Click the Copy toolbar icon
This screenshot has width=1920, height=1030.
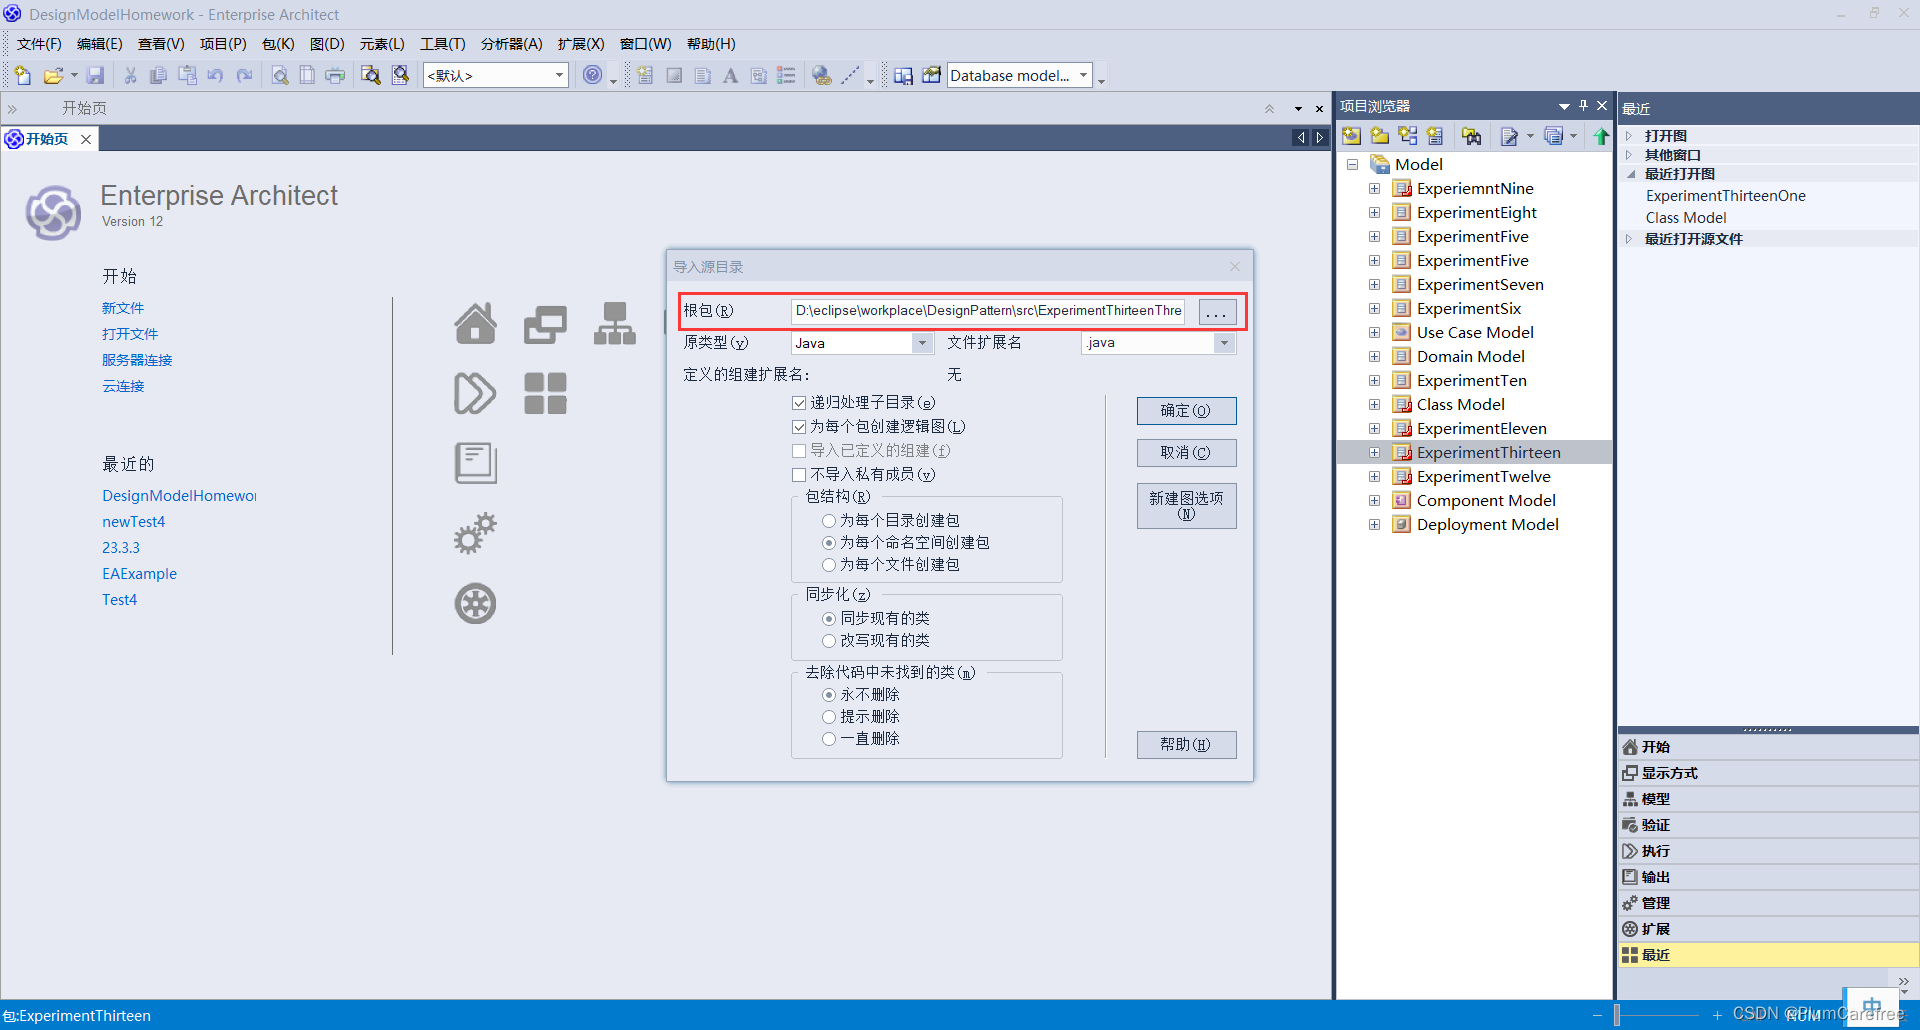tap(158, 75)
